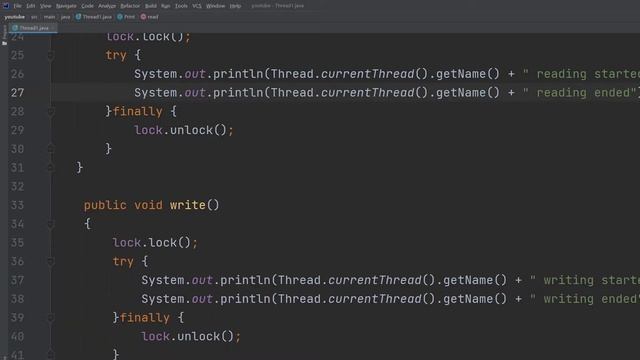Click the finally keyword on line 39

[145, 318]
